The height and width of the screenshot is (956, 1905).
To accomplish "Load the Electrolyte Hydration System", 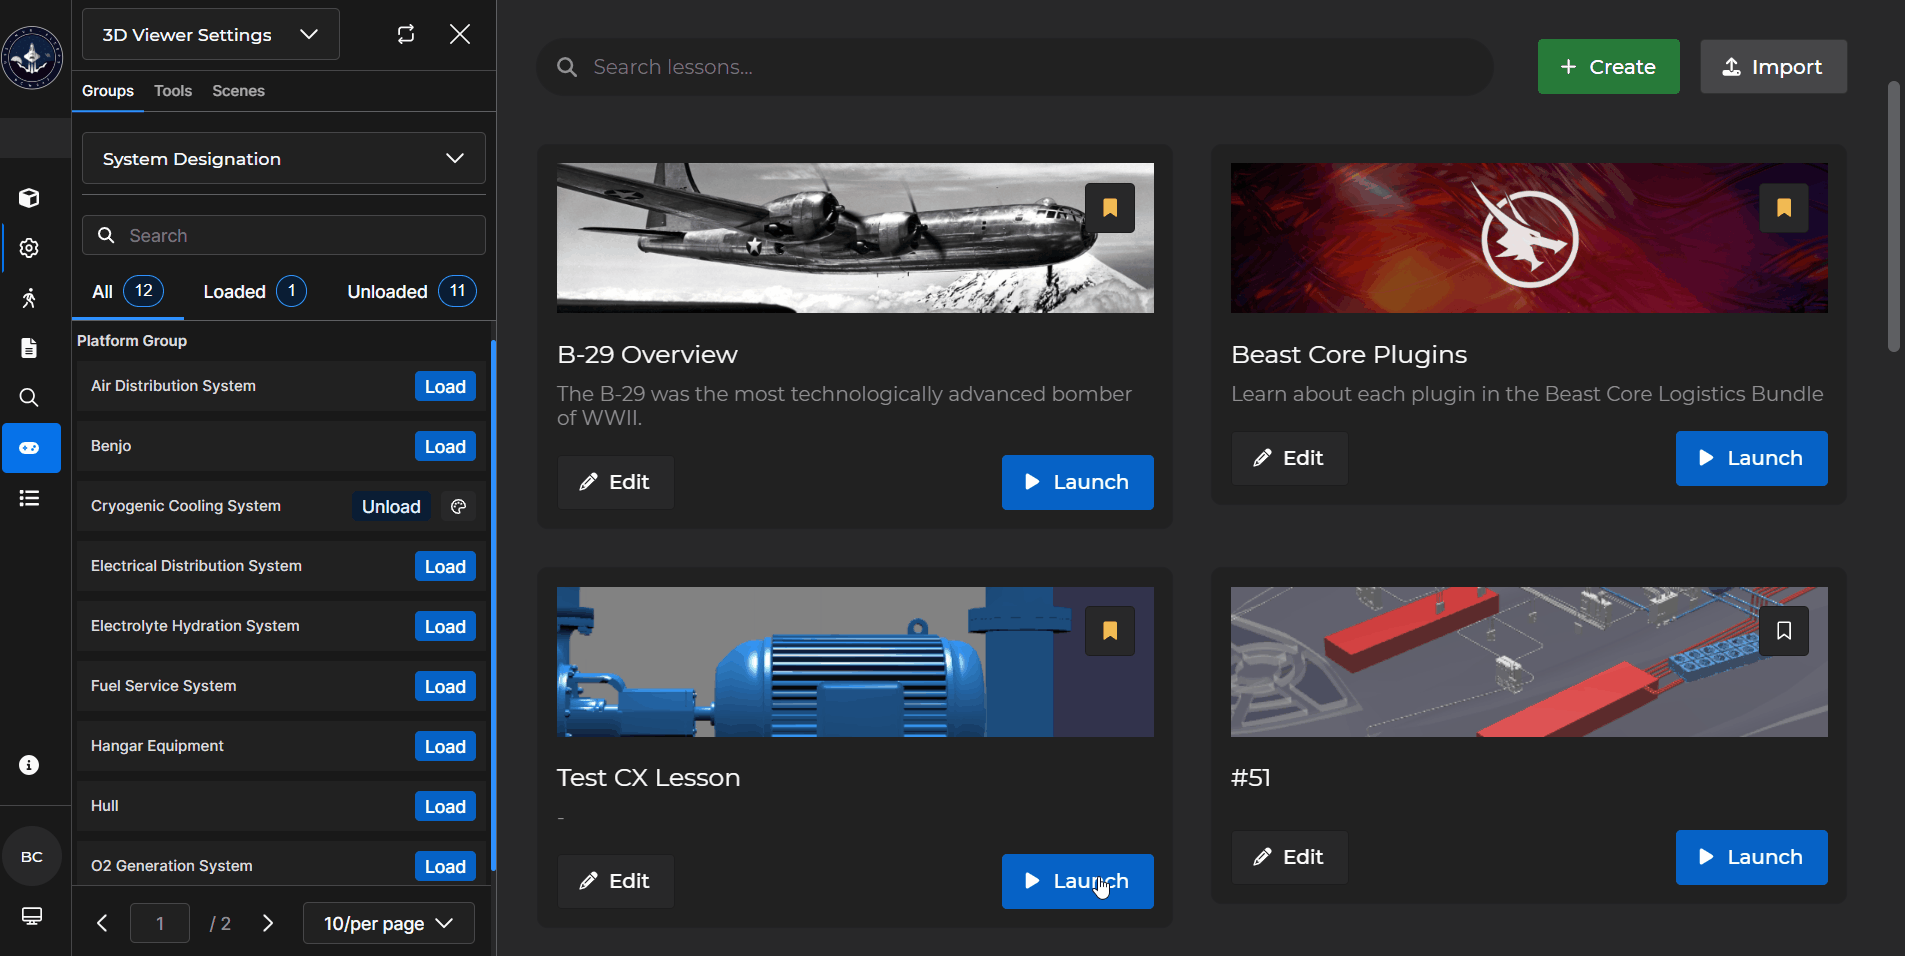I will (445, 627).
